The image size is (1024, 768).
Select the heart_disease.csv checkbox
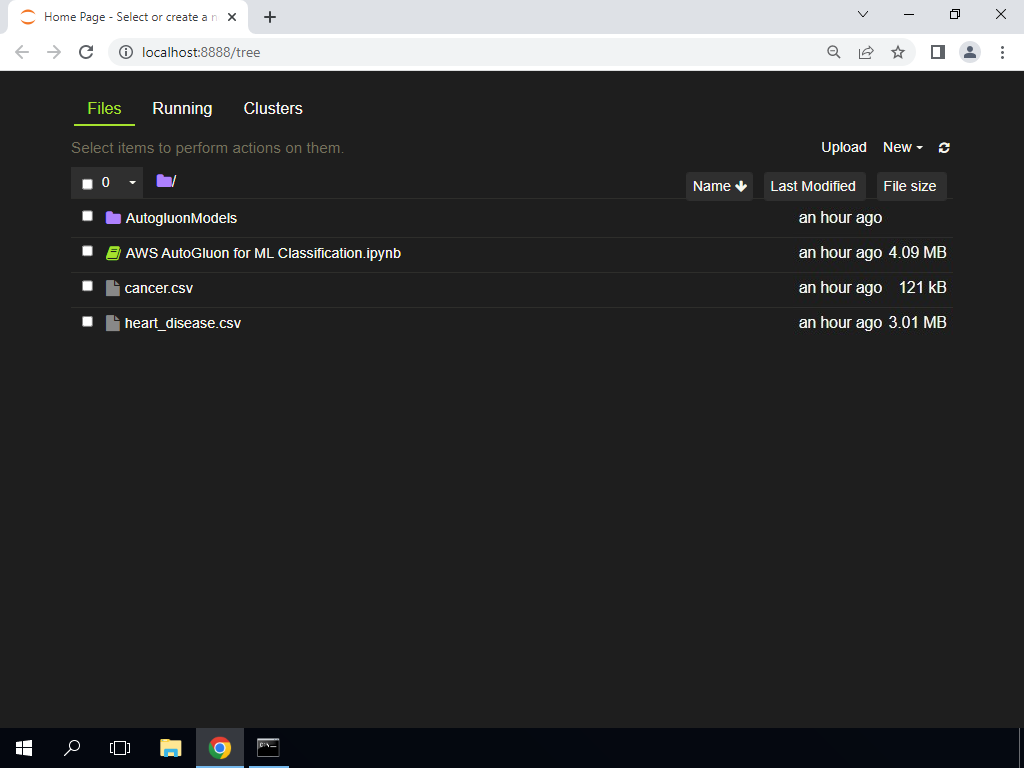pos(88,321)
